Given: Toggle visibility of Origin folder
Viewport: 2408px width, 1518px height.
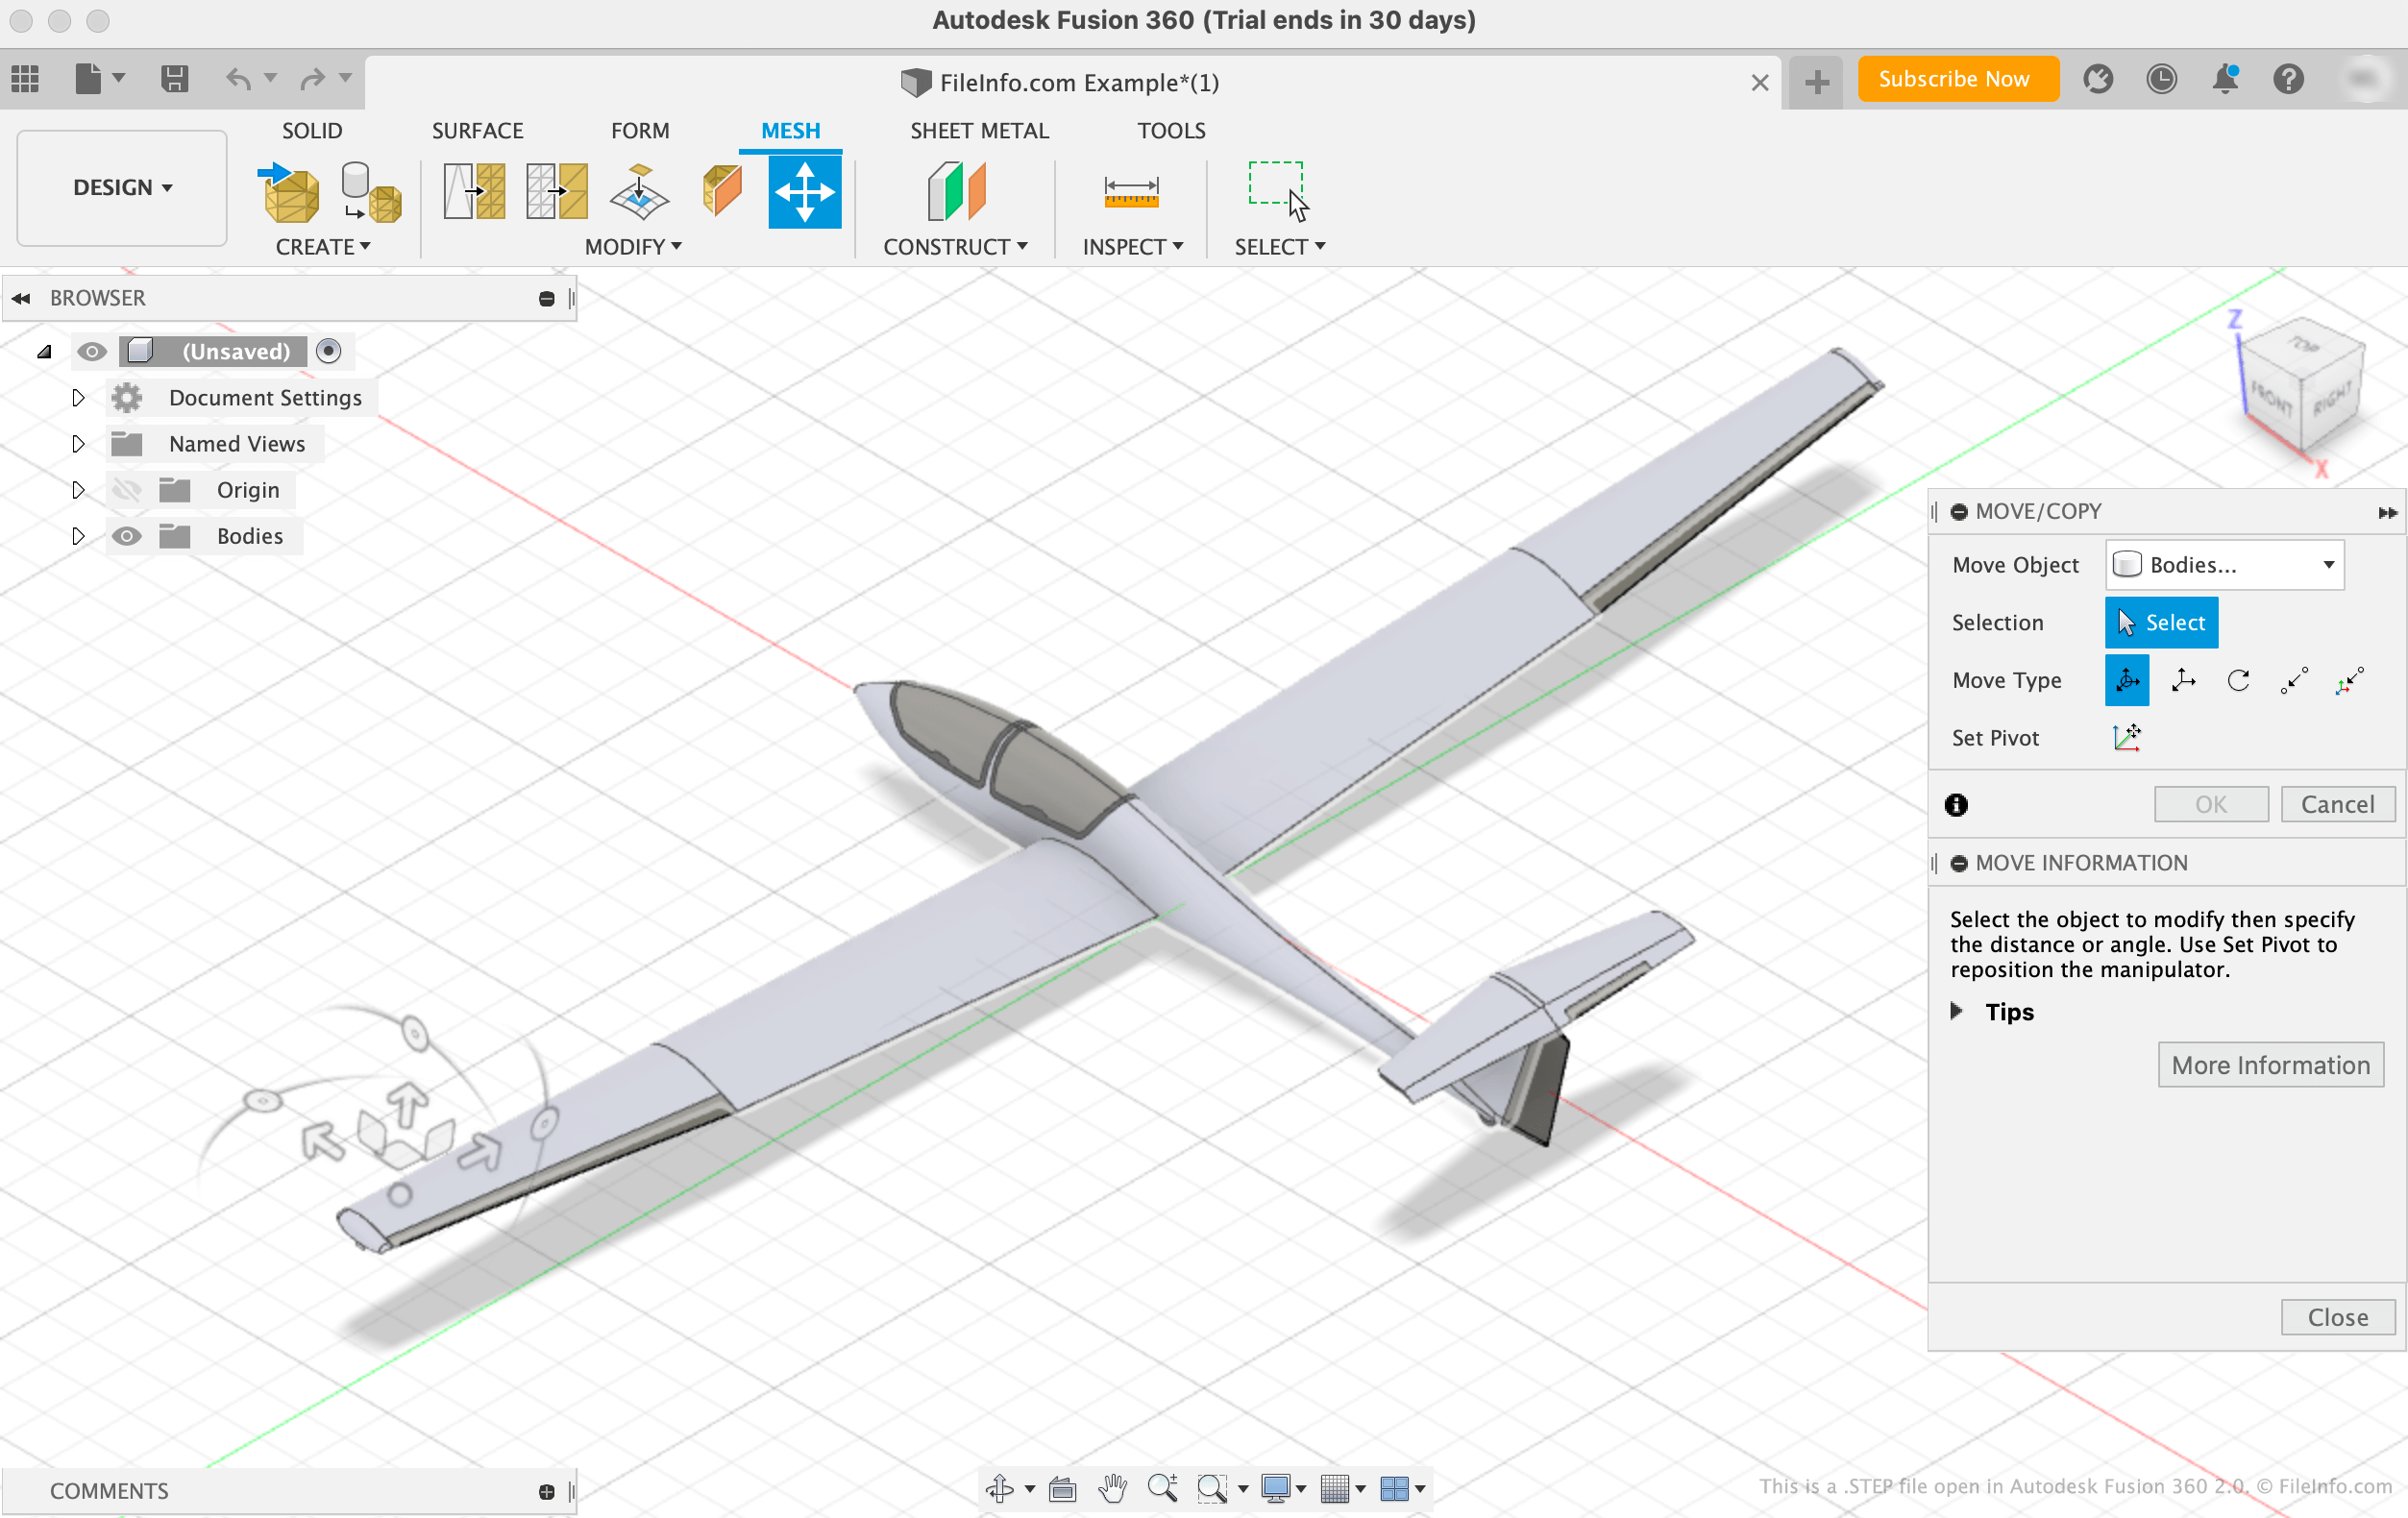Looking at the screenshot, I should 126,490.
